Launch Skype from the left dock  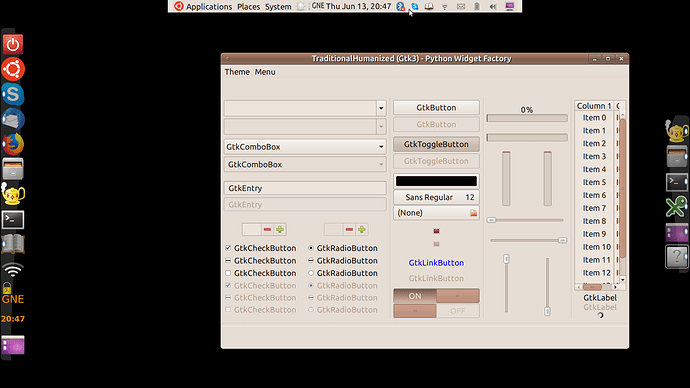click(x=13, y=94)
